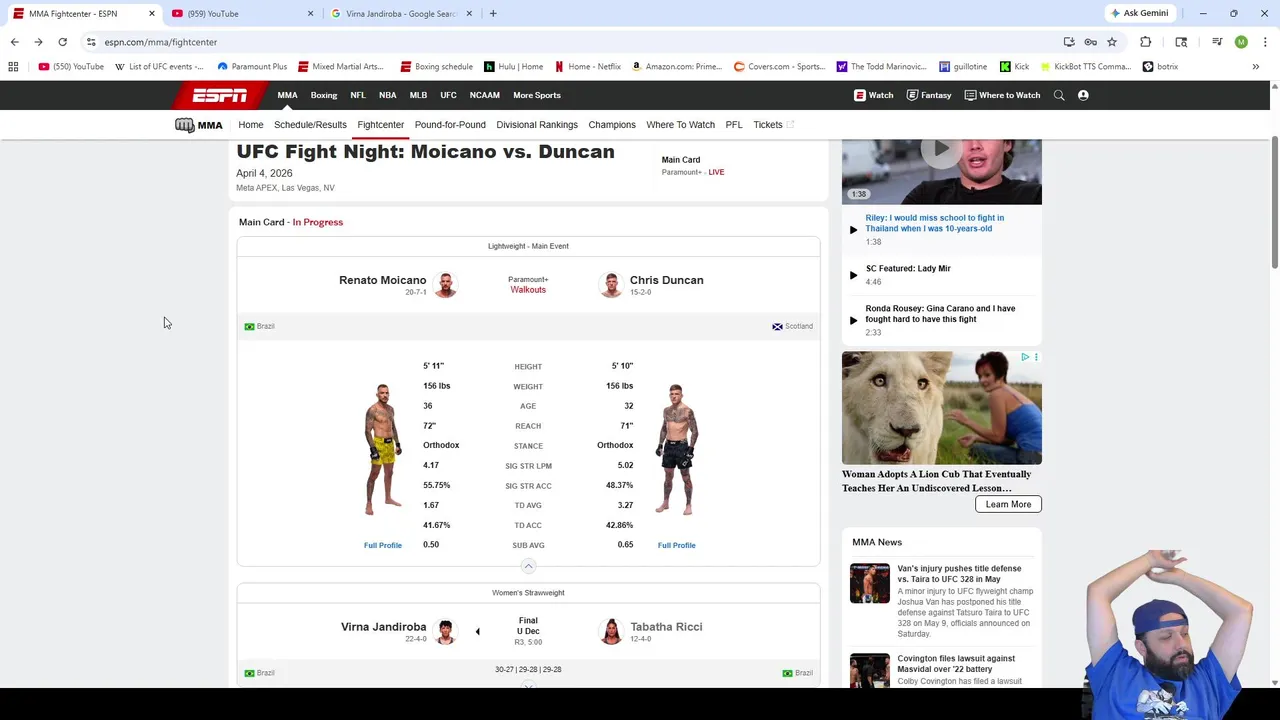This screenshot has height=720, width=1280.
Task: Open the Kick bookmark
Action: click(1014, 67)
